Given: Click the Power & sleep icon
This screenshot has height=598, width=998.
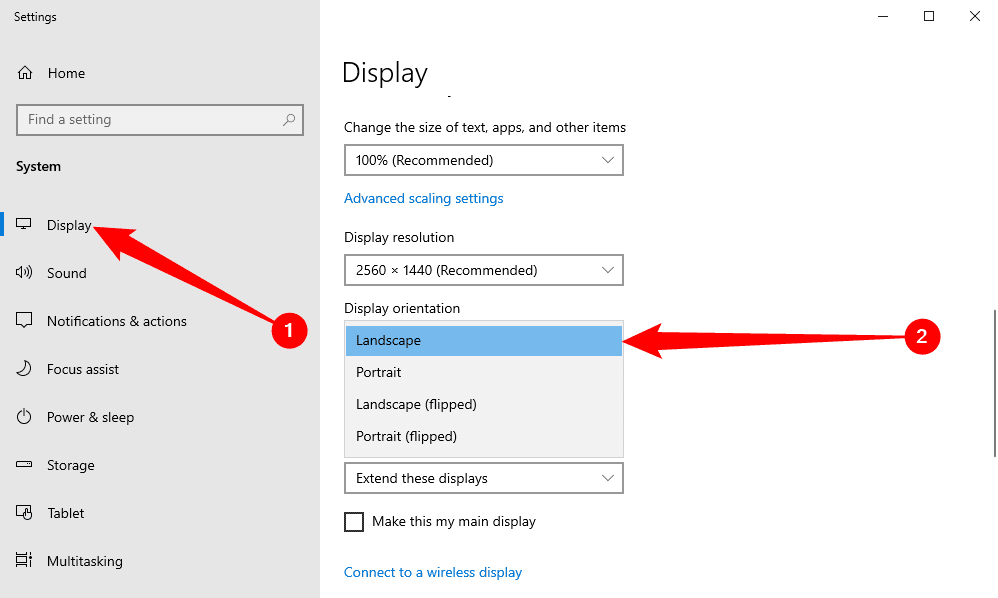Looking at the screenshot, I should pyautogui.click(x=26, y=417).
